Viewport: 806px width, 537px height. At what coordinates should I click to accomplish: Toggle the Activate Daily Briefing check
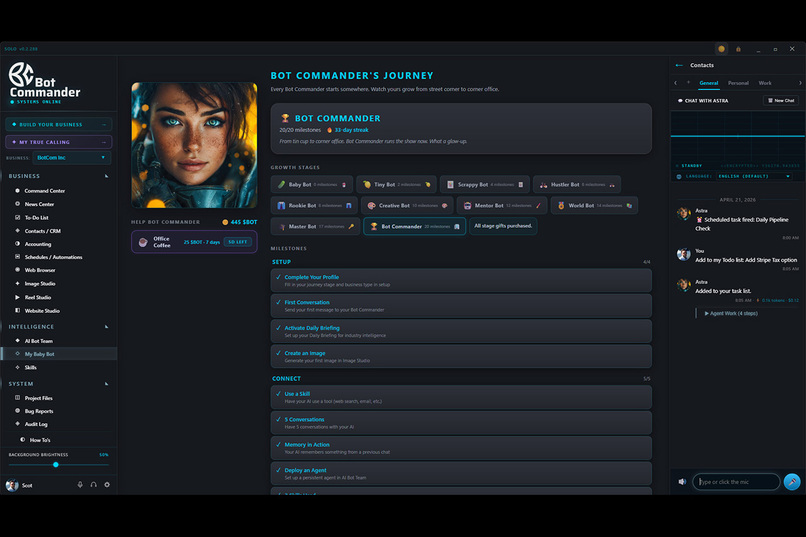(278, 328)
